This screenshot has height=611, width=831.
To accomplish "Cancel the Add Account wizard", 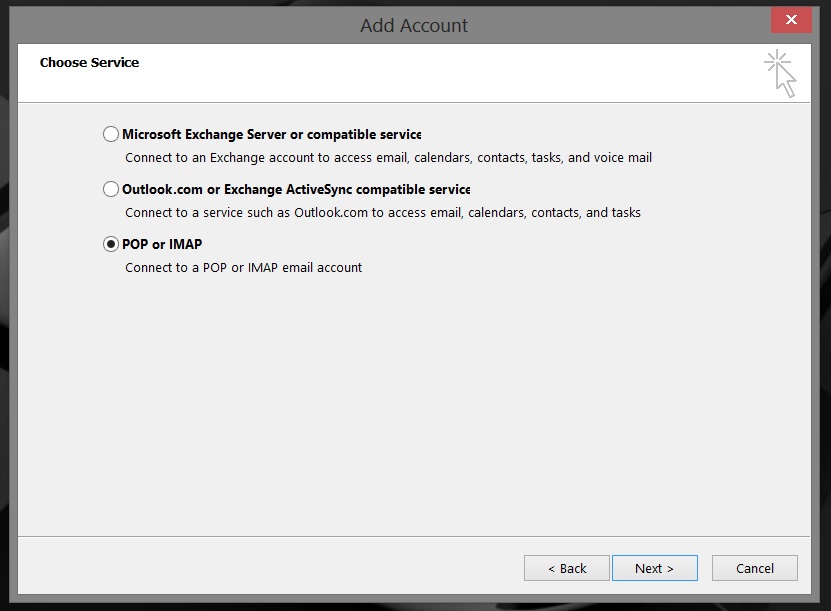I will tap(754, 568).
